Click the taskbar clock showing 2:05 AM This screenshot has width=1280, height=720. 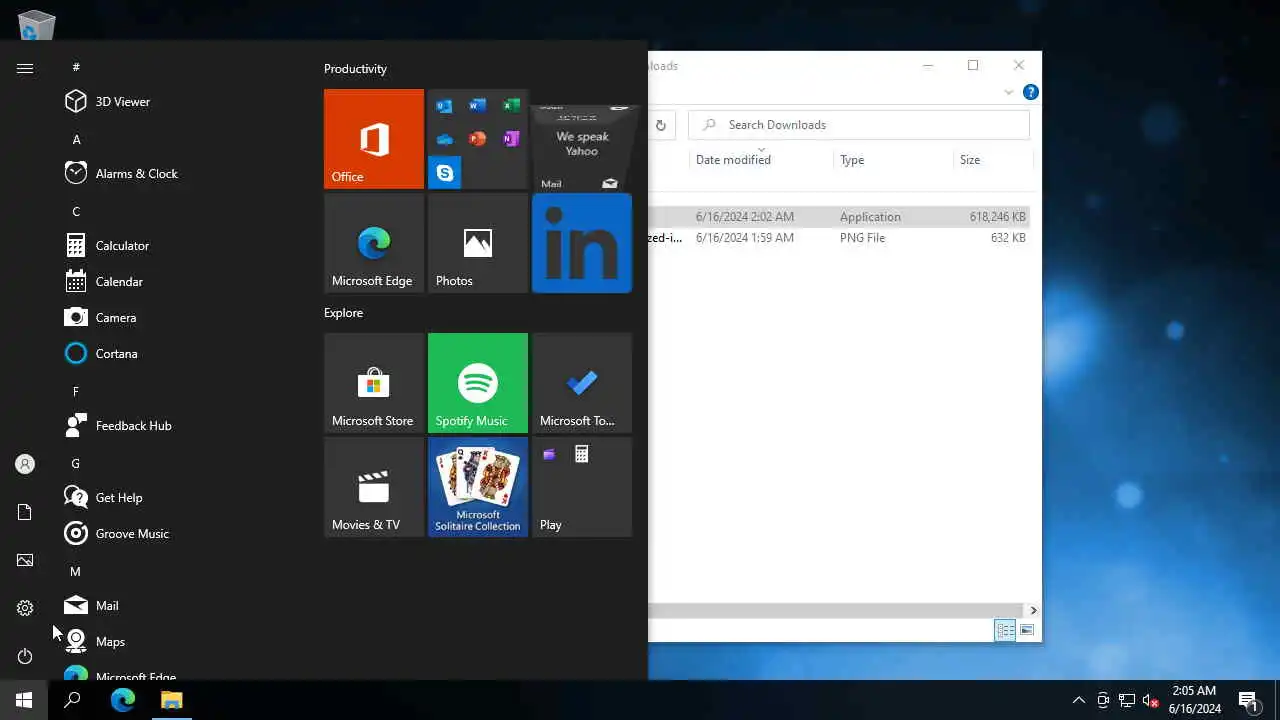pos(1194,700)
